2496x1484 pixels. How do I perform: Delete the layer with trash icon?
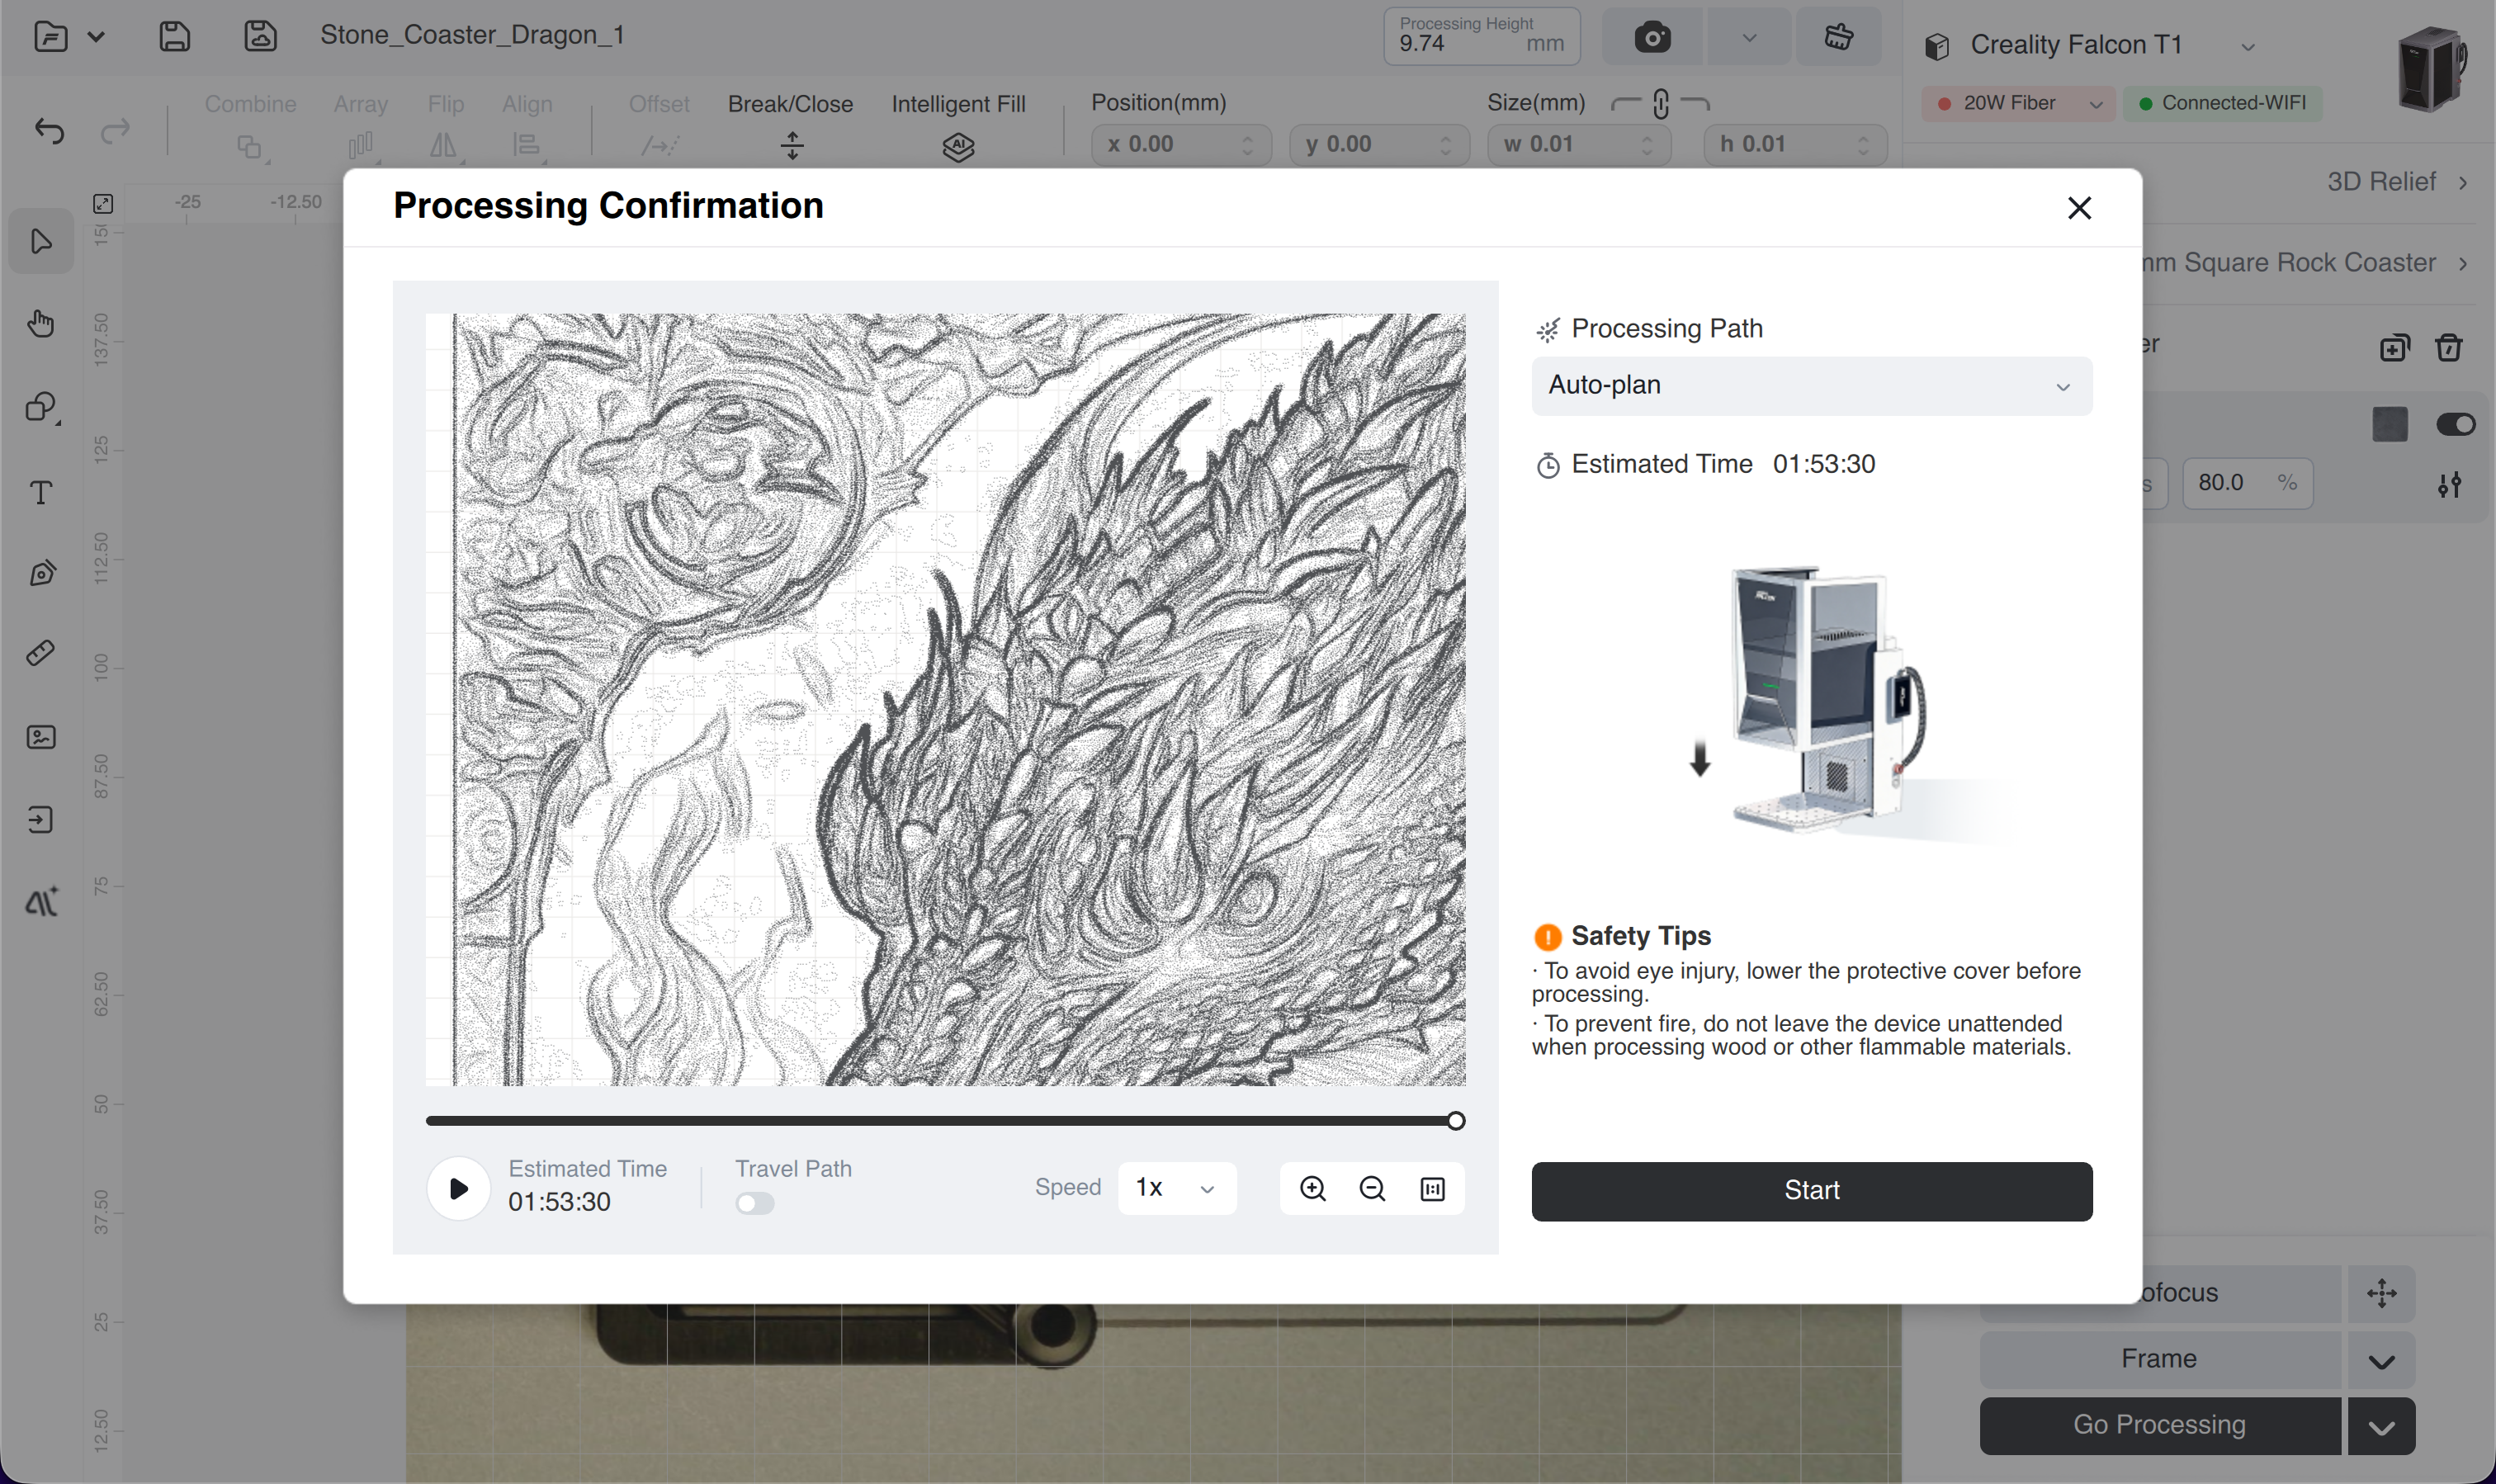pyautogui.click(x=2448, y=347)
